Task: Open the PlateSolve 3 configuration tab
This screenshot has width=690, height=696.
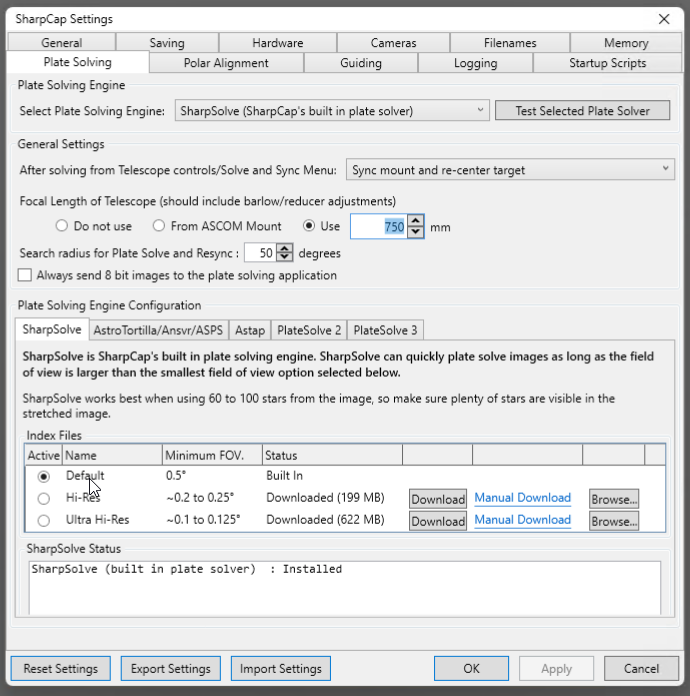Action: point(385,331)
